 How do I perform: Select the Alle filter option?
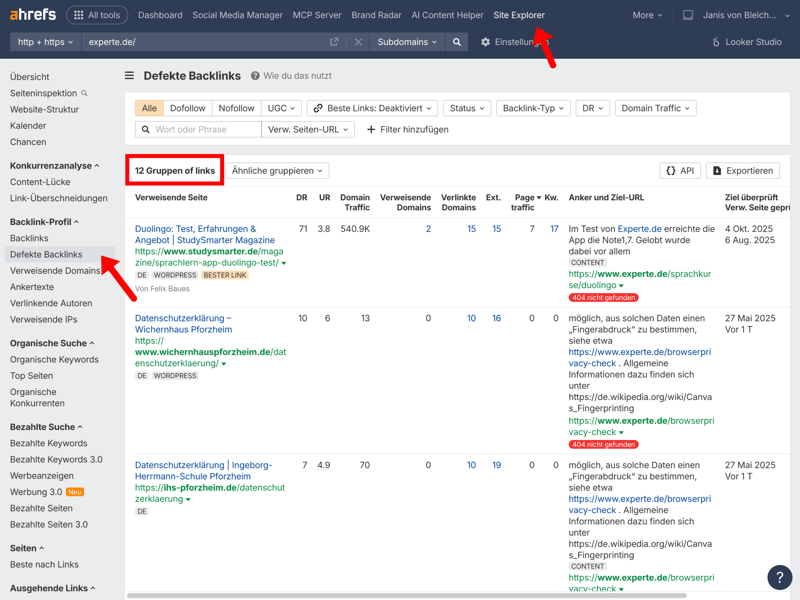point(149,108)
